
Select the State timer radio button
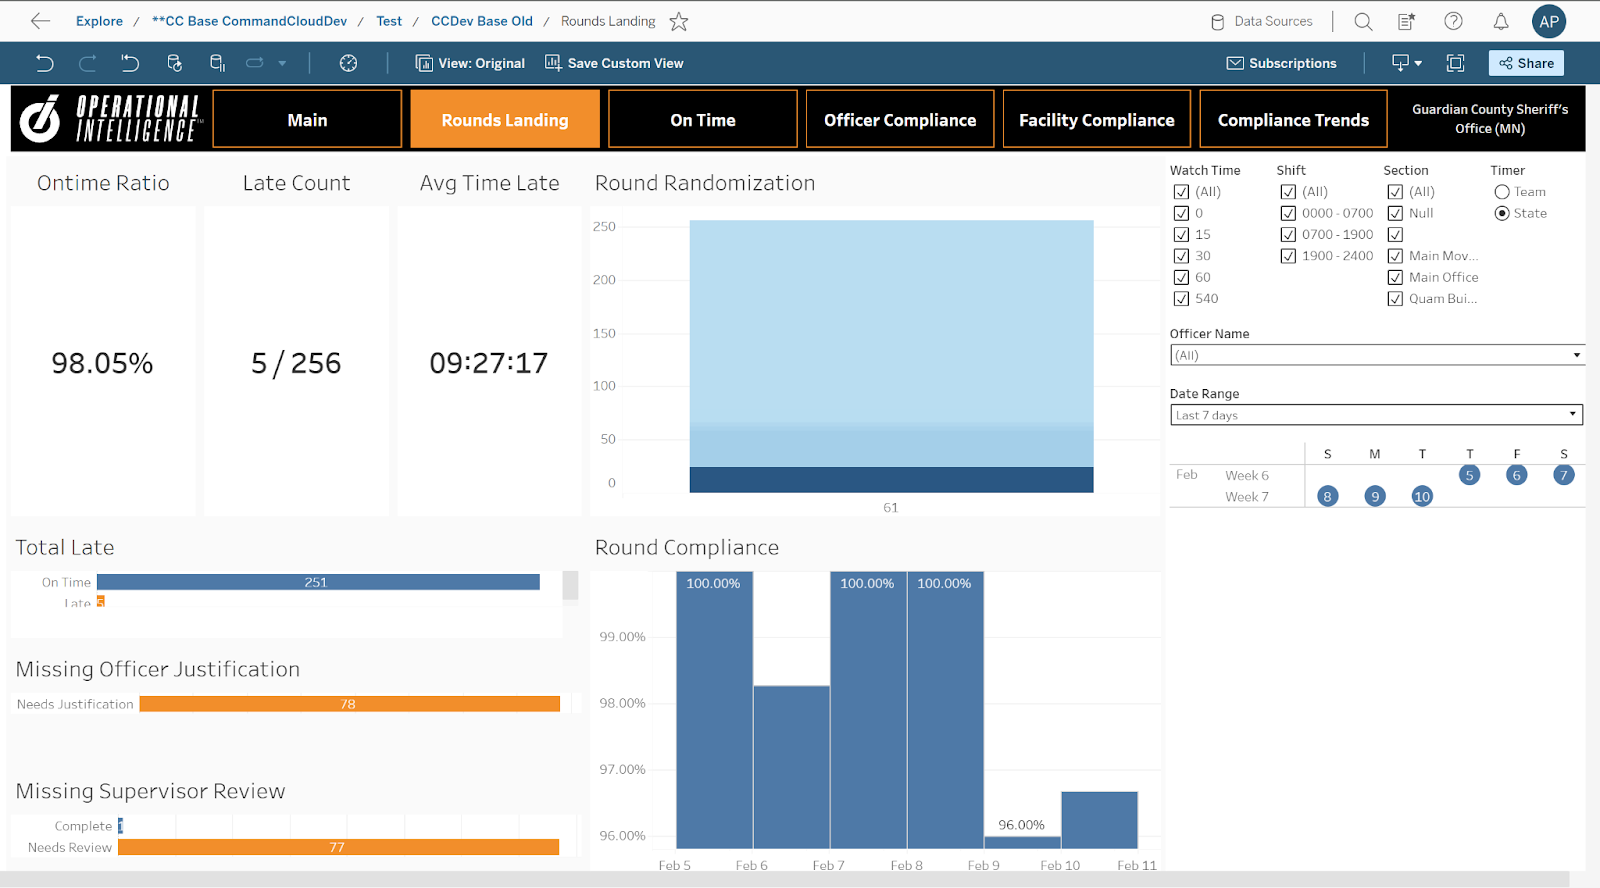coord(1502,213)
